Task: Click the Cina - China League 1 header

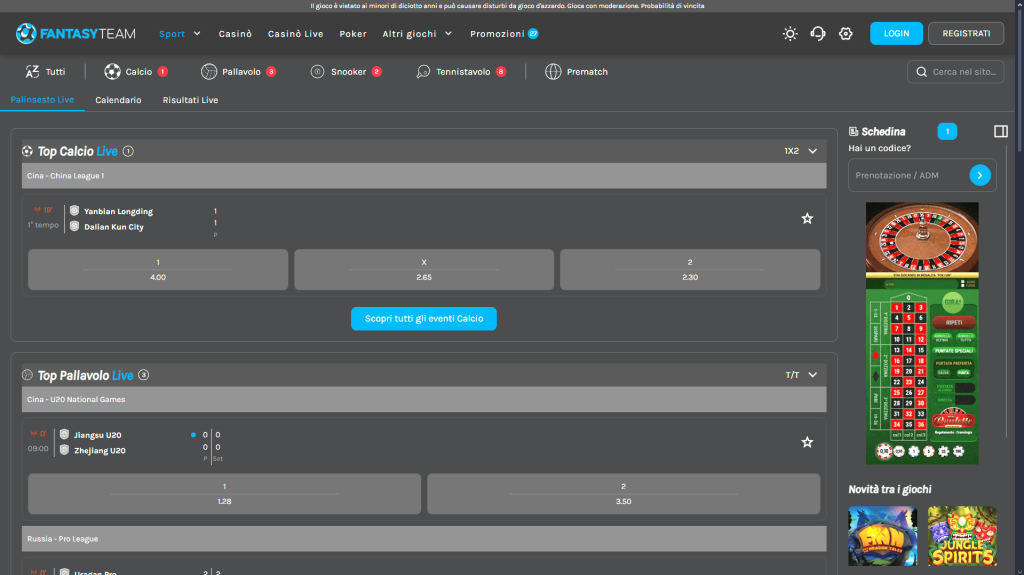Action: pos(424,176)
